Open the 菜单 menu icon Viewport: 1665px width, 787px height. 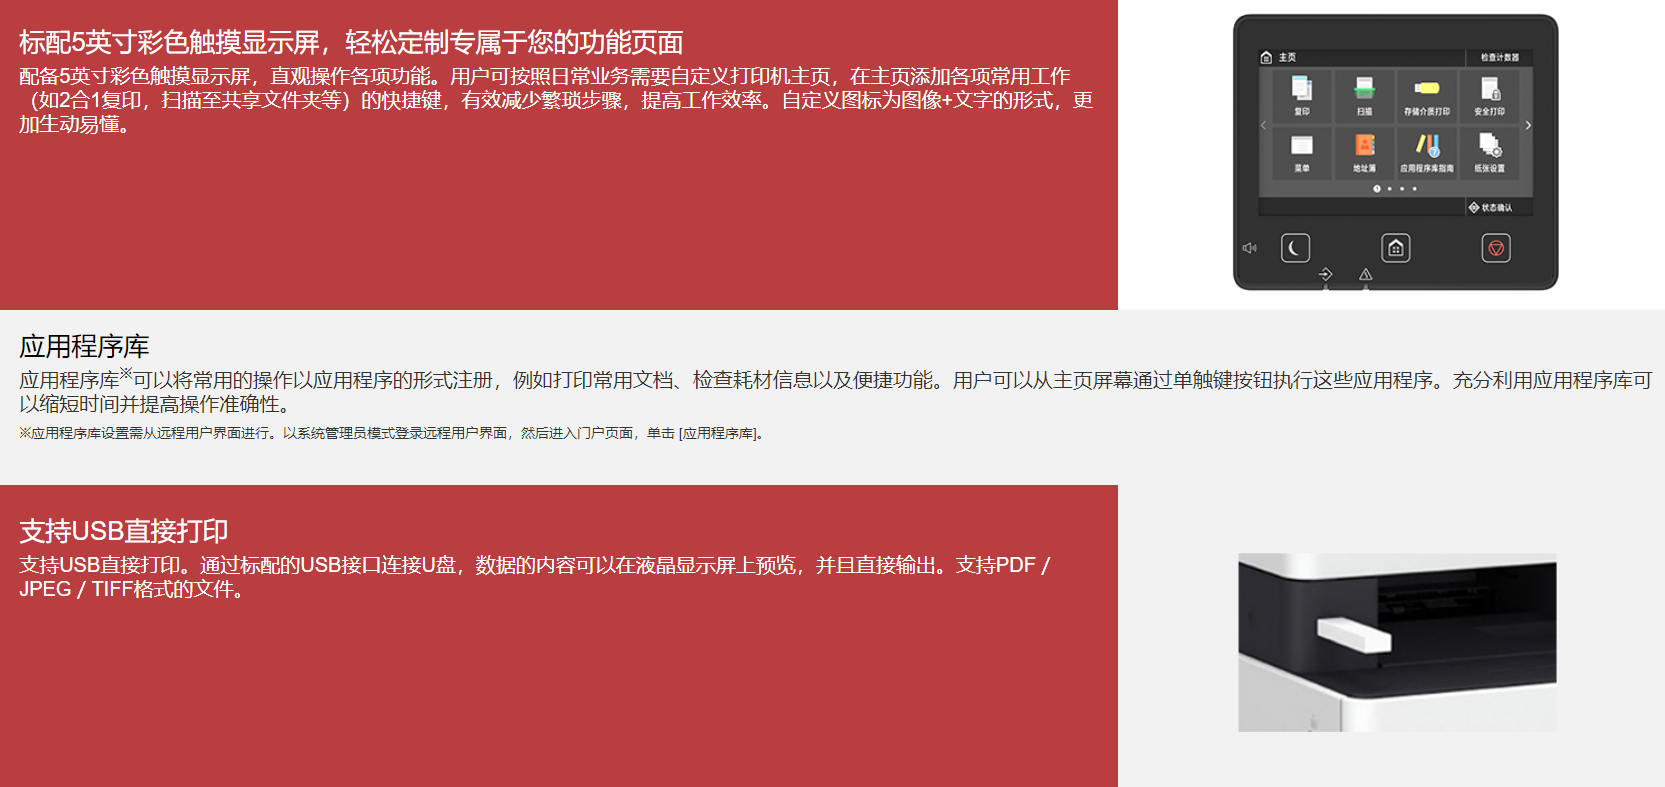coord(1302,153)
